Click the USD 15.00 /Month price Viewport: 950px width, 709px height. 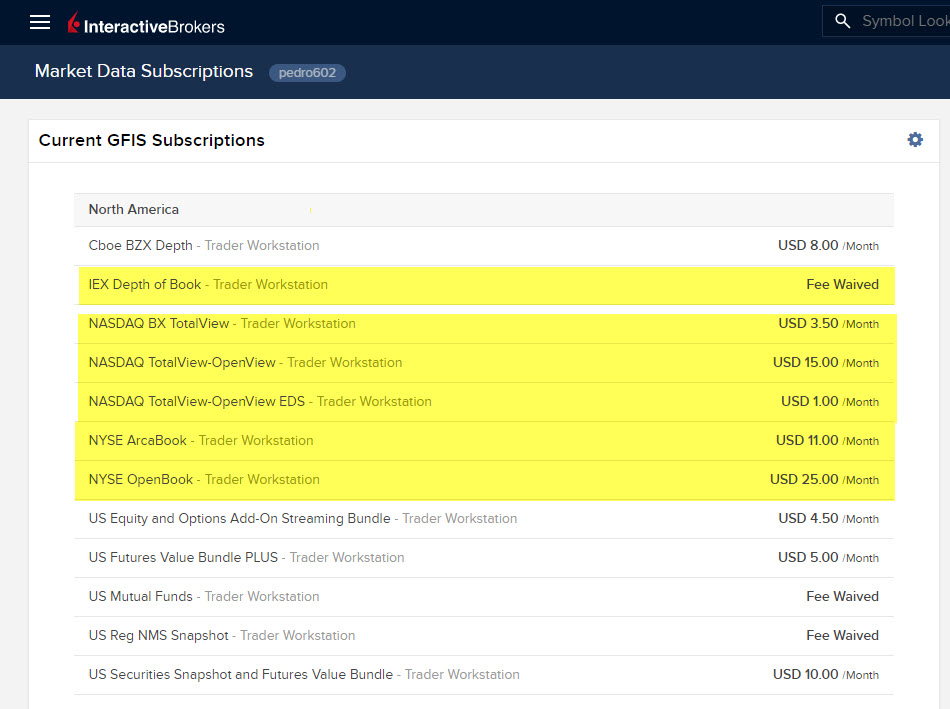826,362
